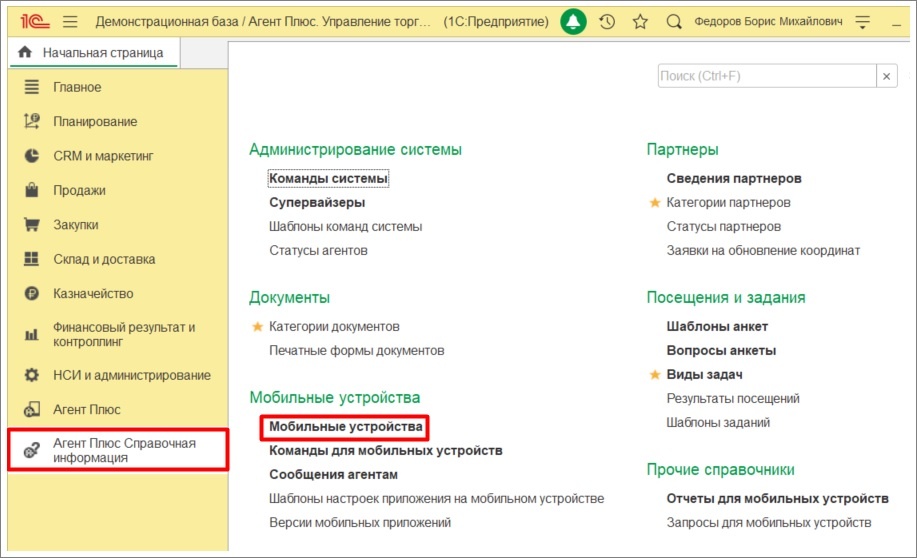Open Печатные формы документов
This screenshot has height=558, width=917.
click(357, 350)
